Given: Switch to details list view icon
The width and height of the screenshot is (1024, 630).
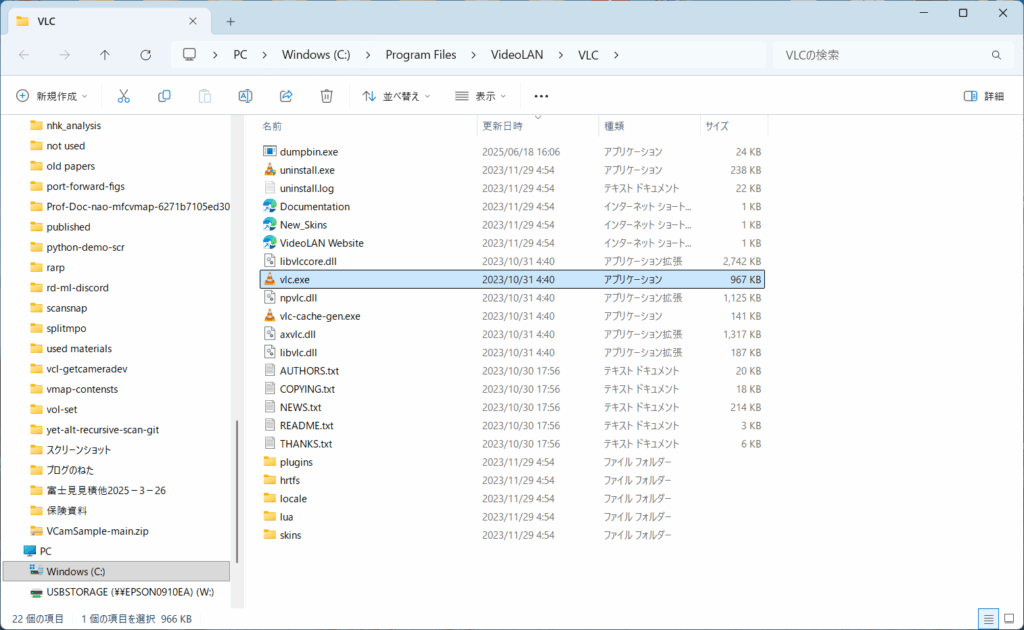Looking at the screenshot, I should click(x=988, y=618).
